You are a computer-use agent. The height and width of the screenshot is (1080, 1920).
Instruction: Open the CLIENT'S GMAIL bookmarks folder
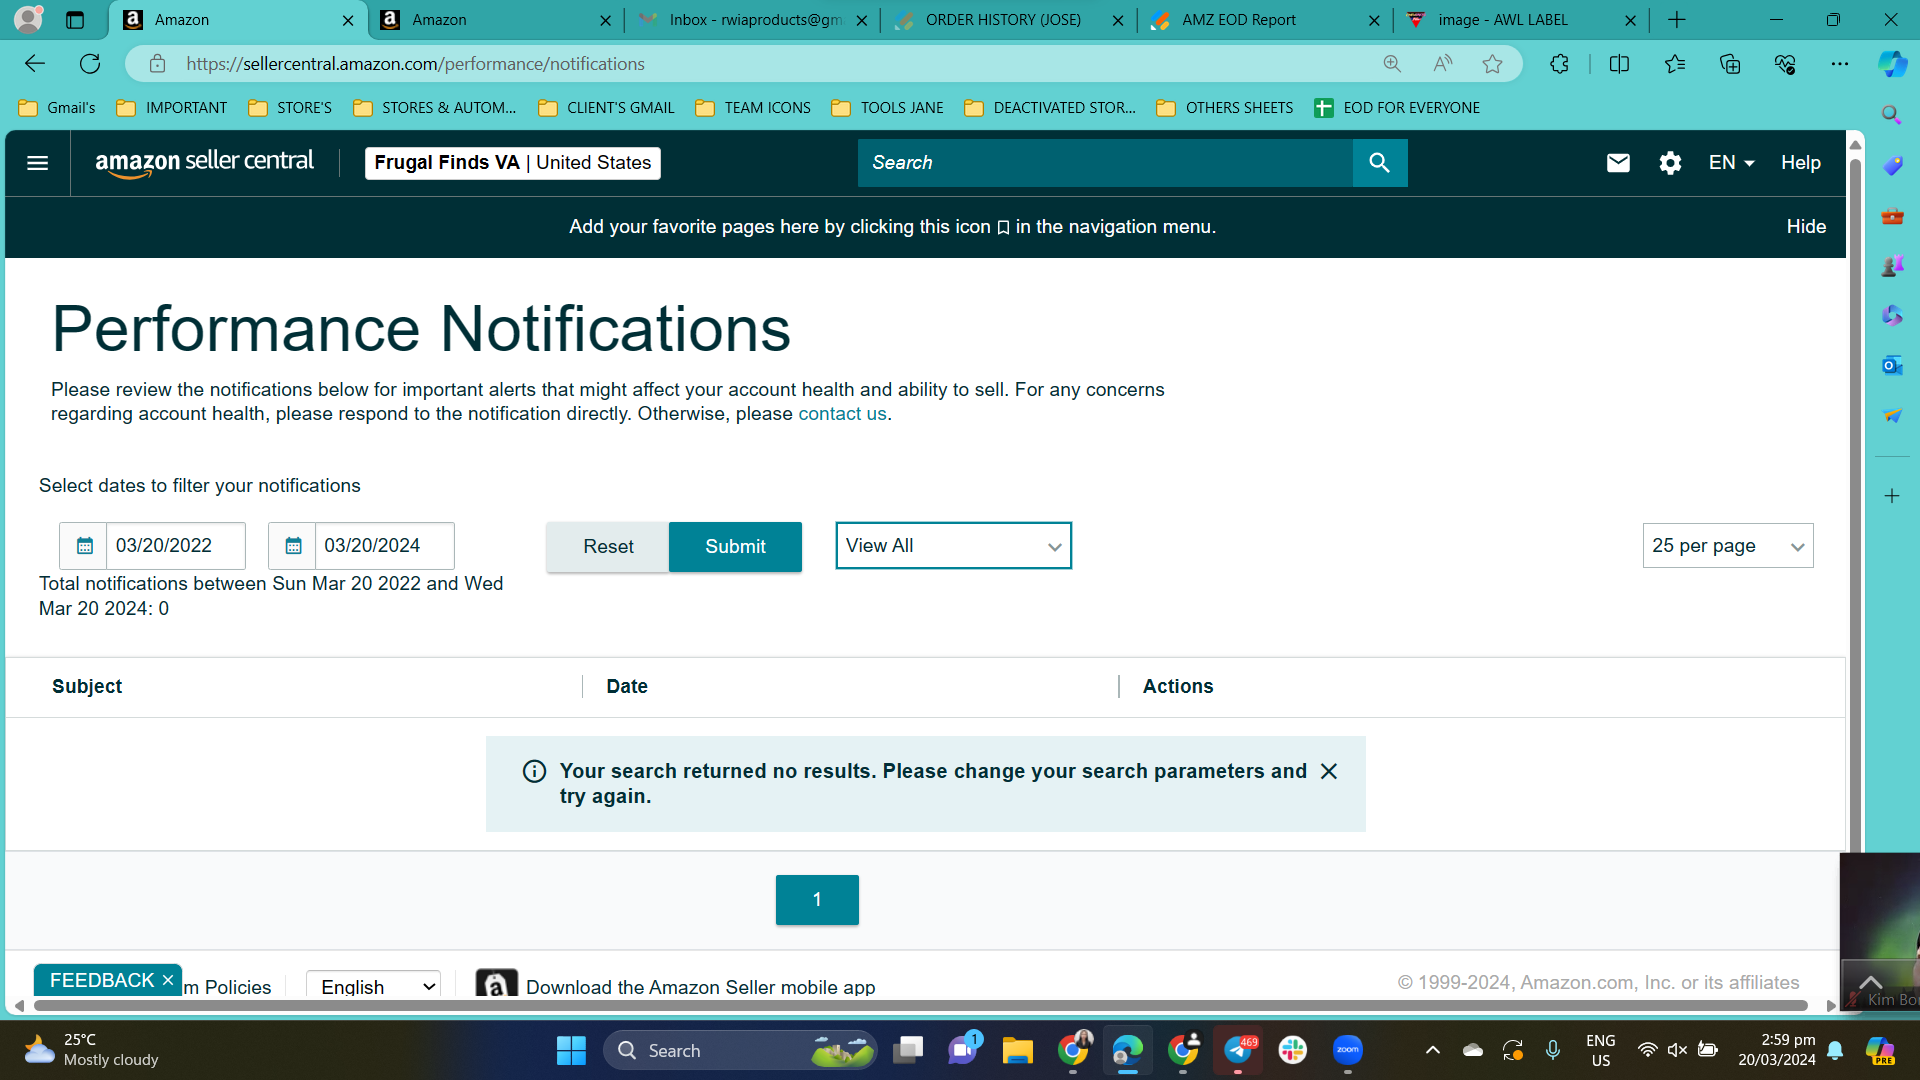tap(606, 108)
